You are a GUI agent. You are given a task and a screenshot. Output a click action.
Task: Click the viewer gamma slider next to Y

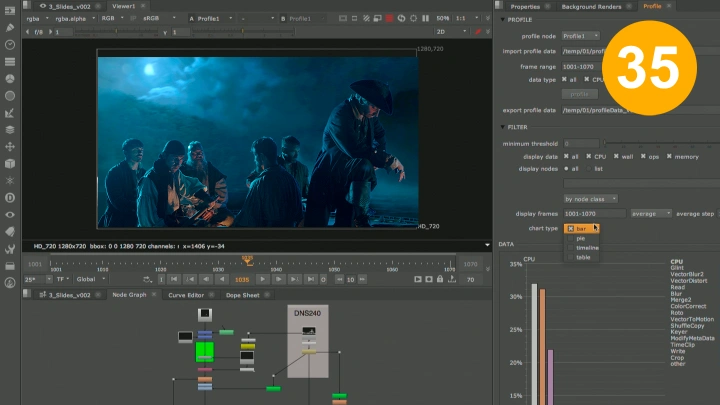coord(242,32)
